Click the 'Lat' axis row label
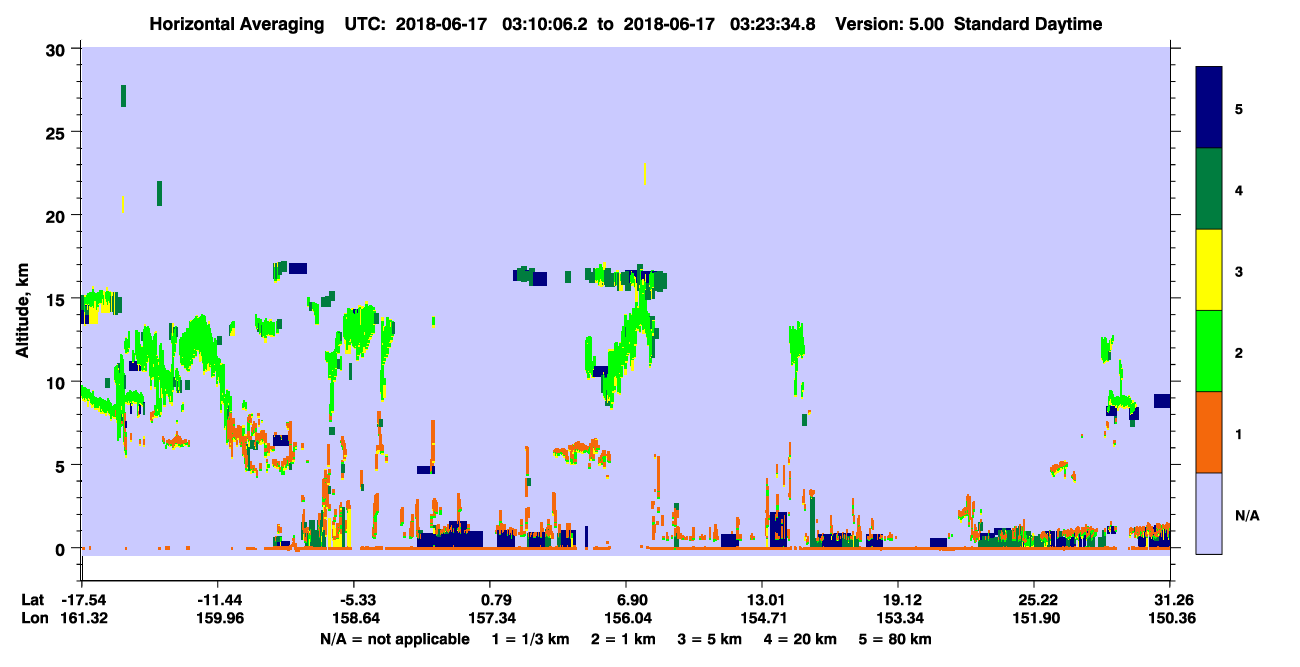 click(x=33, y=600)
